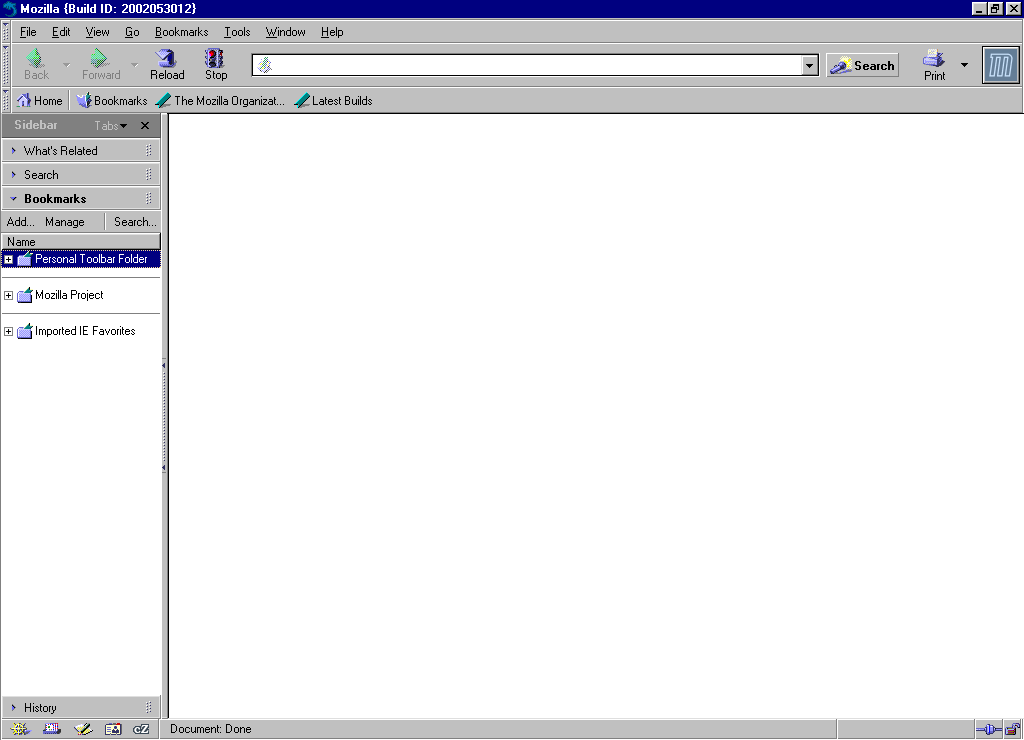Open the Bookmarks menu in the menu bar

coord(182,32)
